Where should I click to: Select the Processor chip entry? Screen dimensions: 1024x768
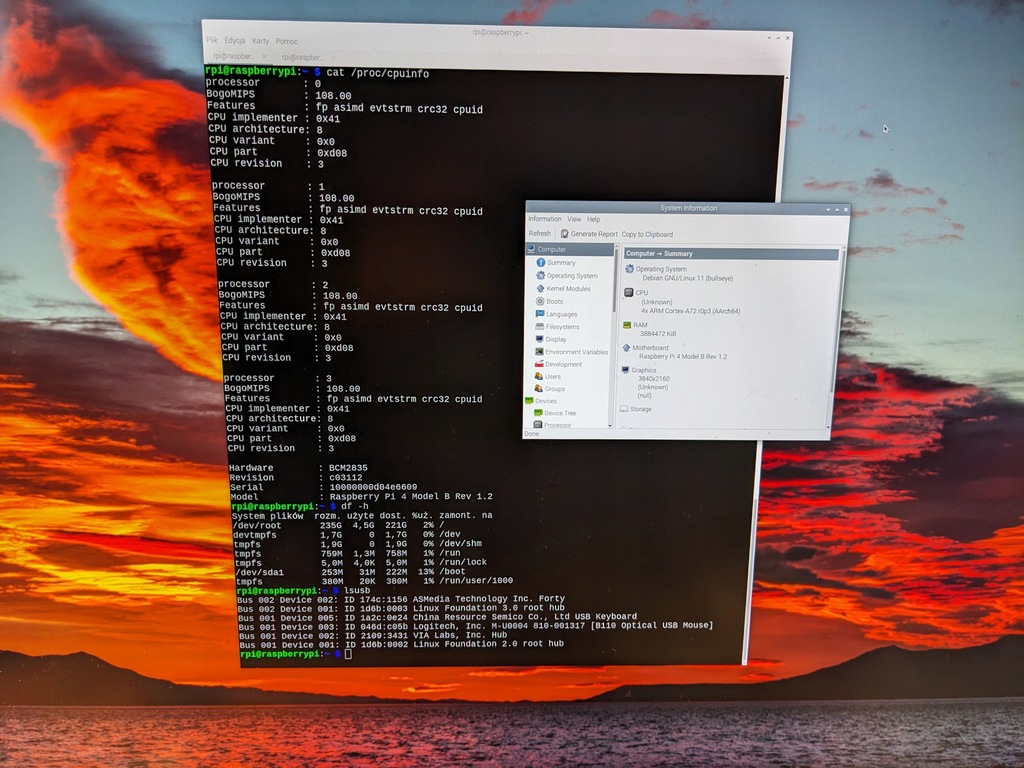tap(552, 425)
